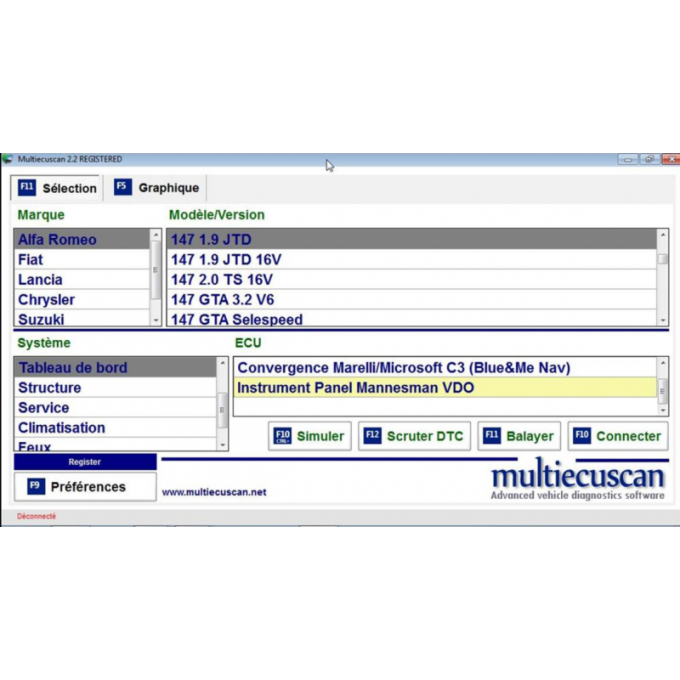Select Convergence Marelli/Microsoft C3 ECU

coord(445,367)
